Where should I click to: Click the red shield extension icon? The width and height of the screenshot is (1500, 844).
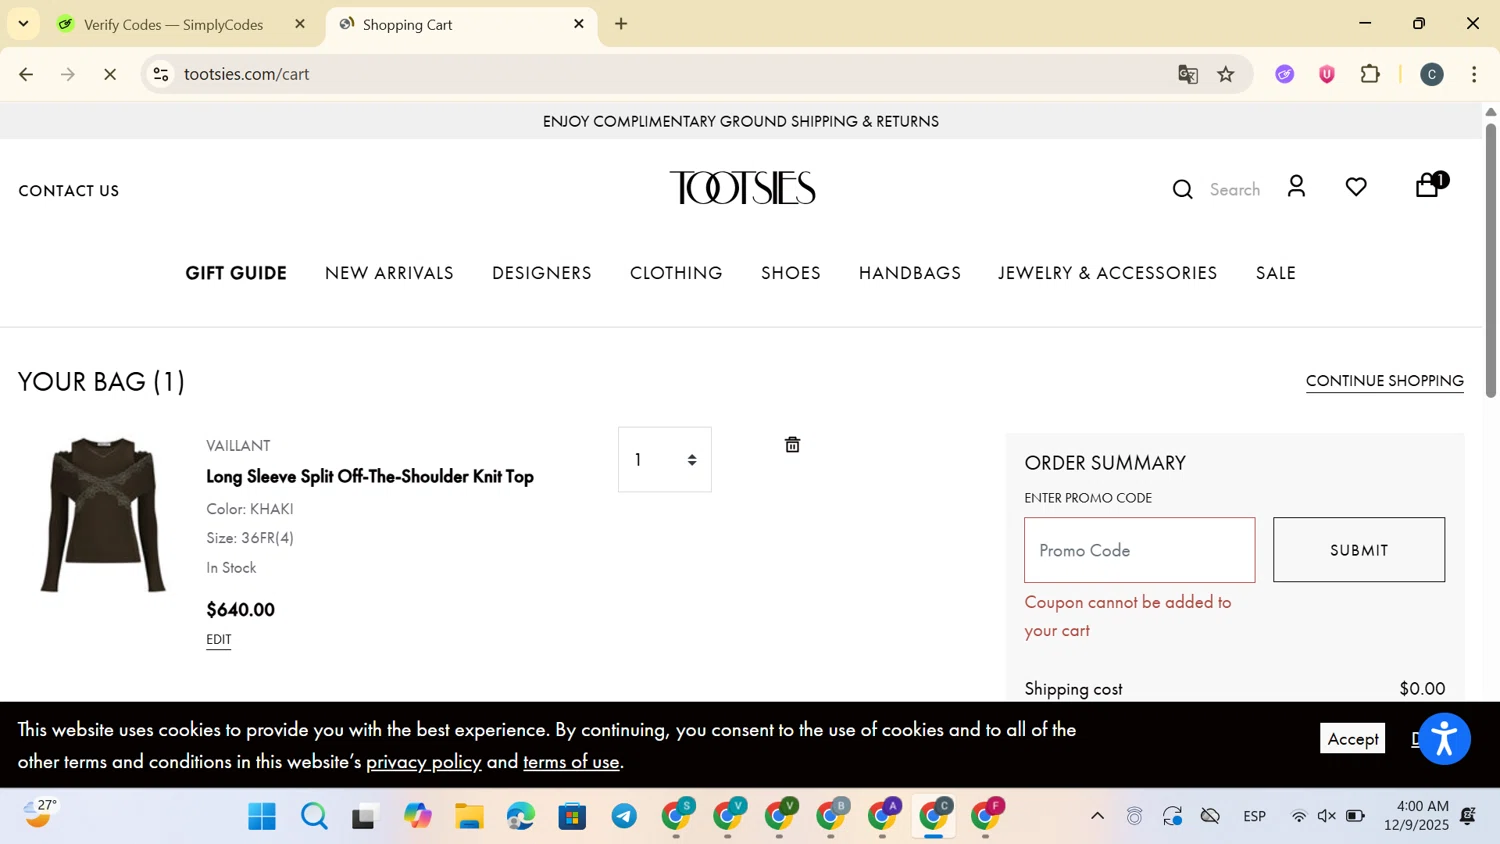pyautogui.click(x=1327, y=74)
